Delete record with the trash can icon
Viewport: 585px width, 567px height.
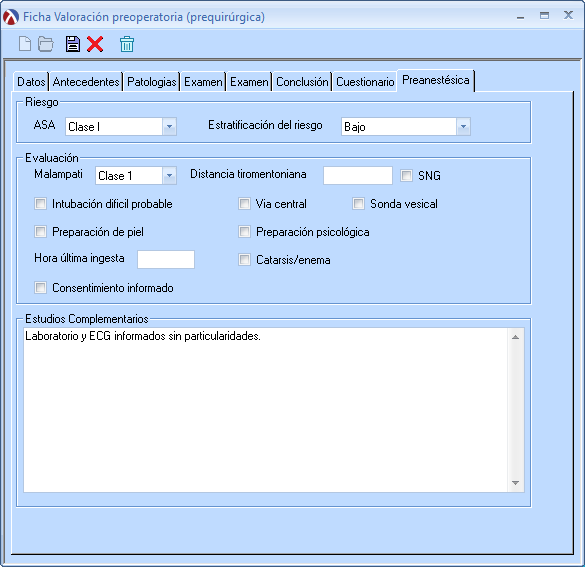(127, 44)
